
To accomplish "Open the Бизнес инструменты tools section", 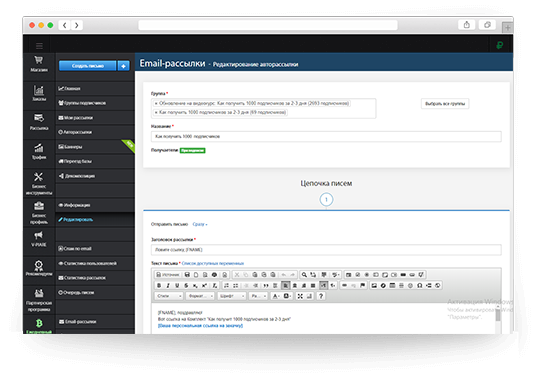I will click(x=39, y=183).
